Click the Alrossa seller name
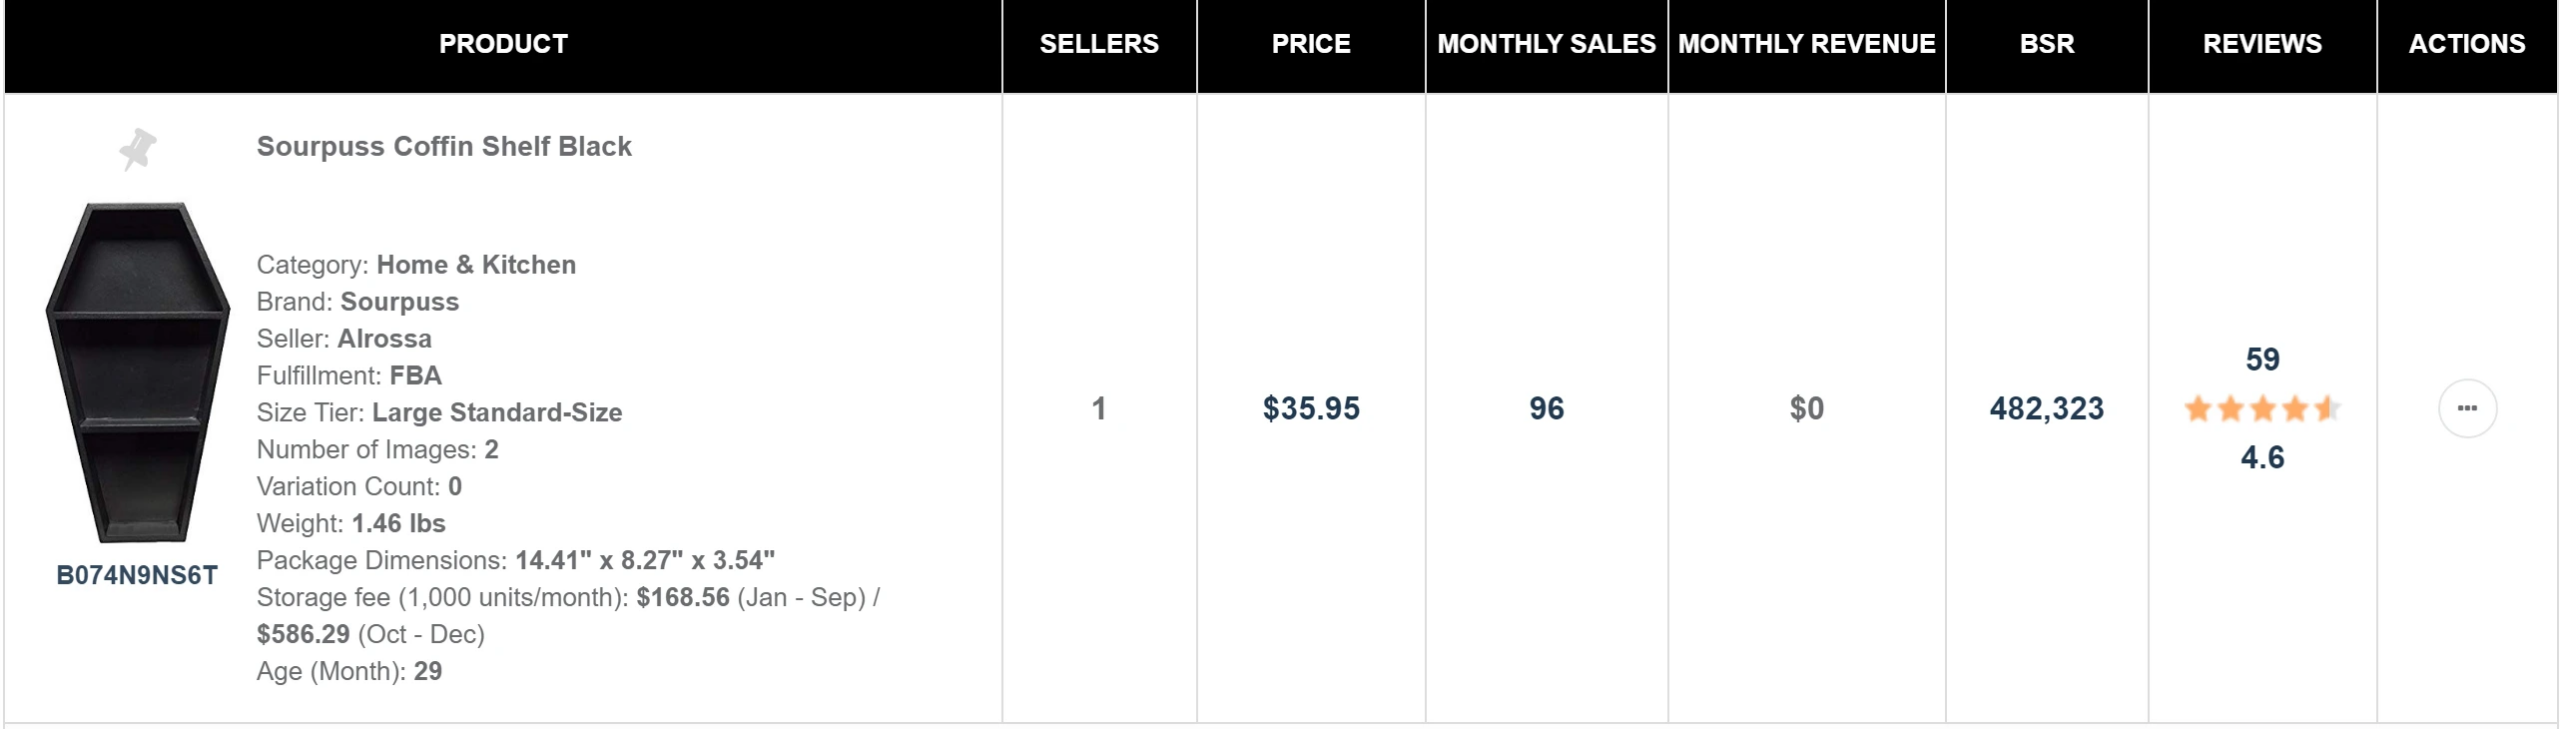 (x=384, y=338)
